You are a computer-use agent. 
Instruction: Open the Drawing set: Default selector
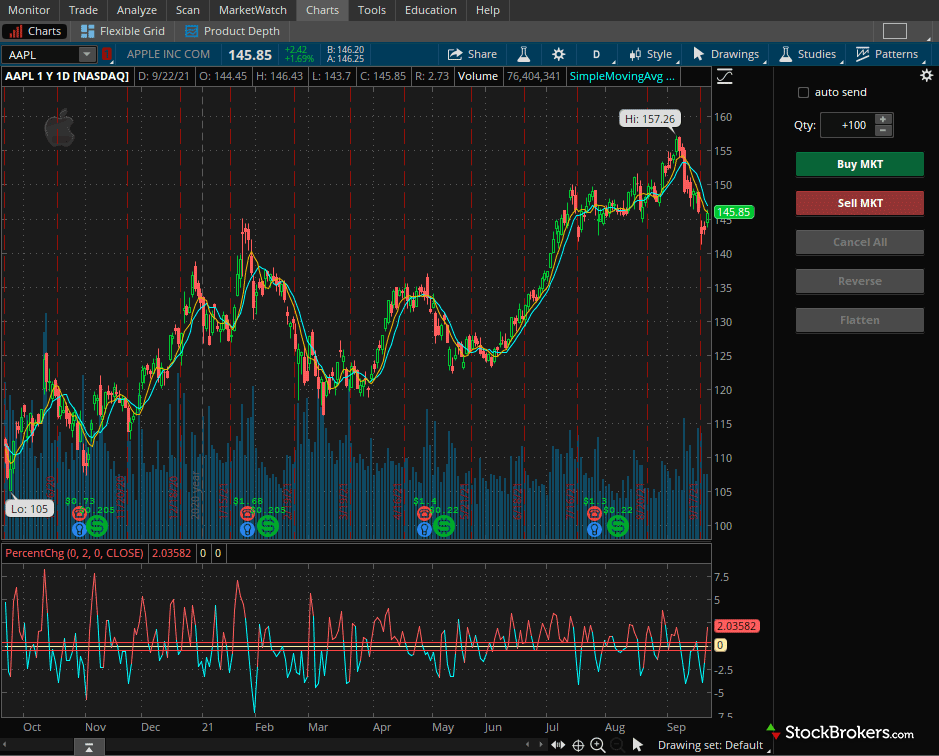click(710, 745)
